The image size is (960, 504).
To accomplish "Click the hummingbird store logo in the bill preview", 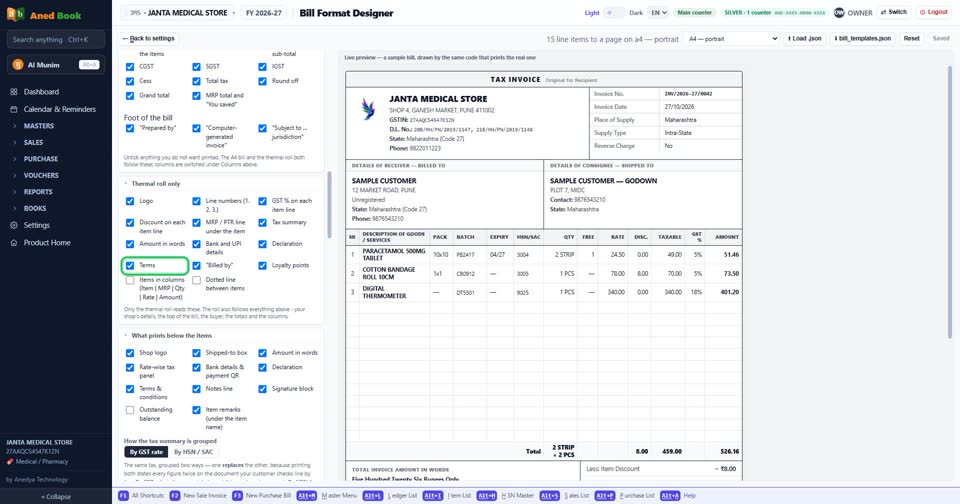I will (368, 109).
